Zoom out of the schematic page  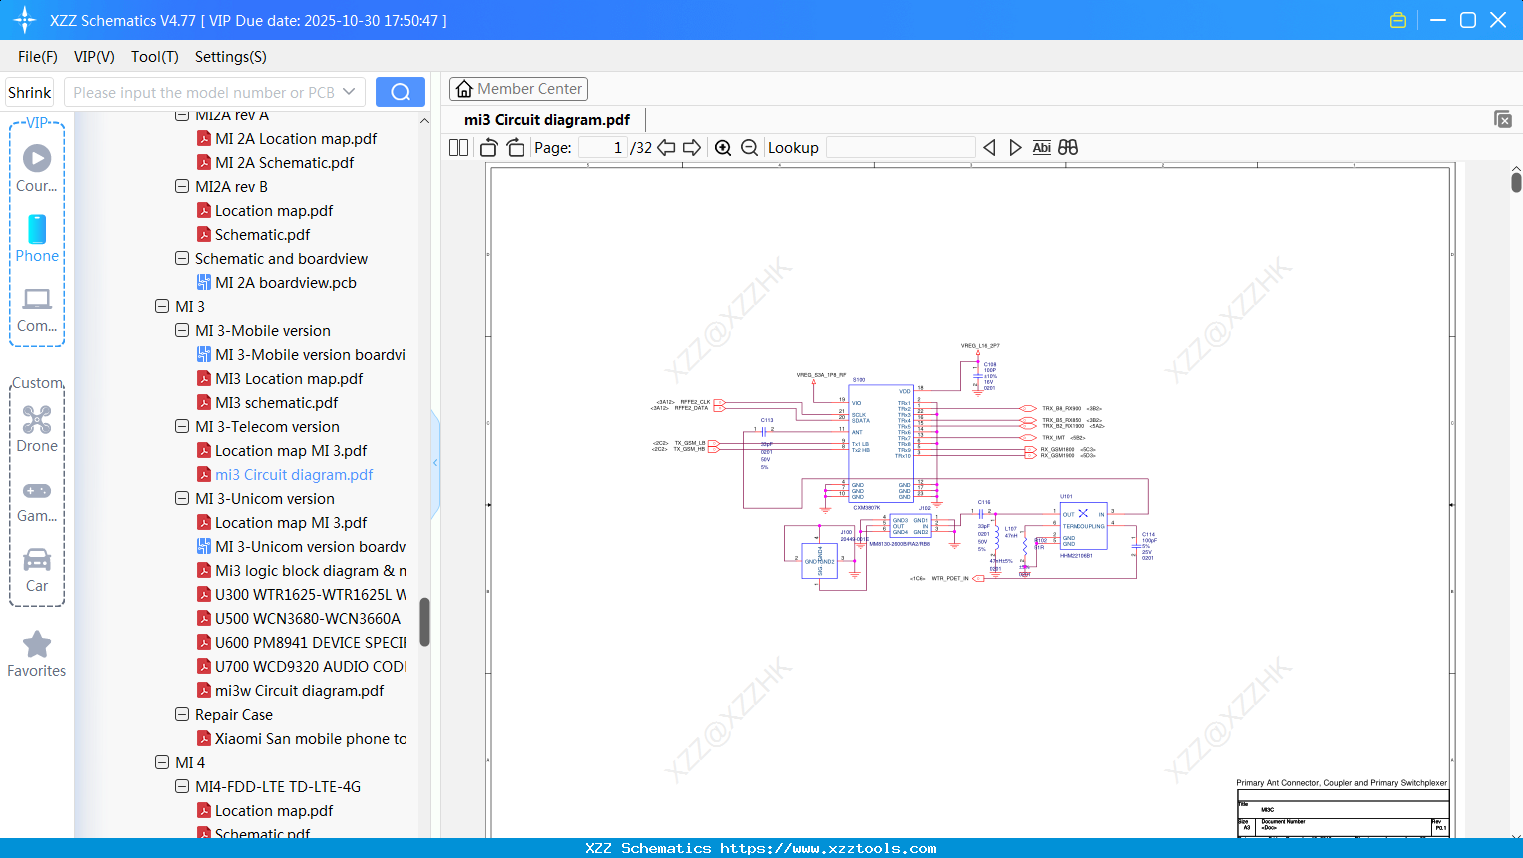pos(748,147)
